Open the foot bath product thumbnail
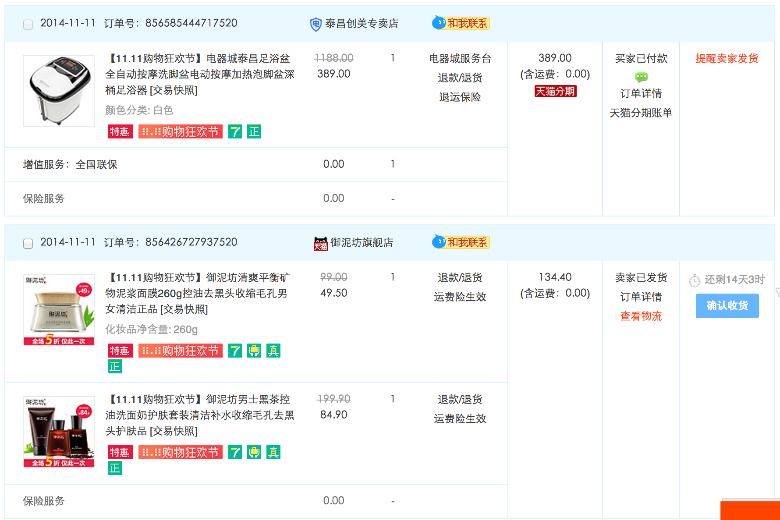780x520 pixels. 59,91
